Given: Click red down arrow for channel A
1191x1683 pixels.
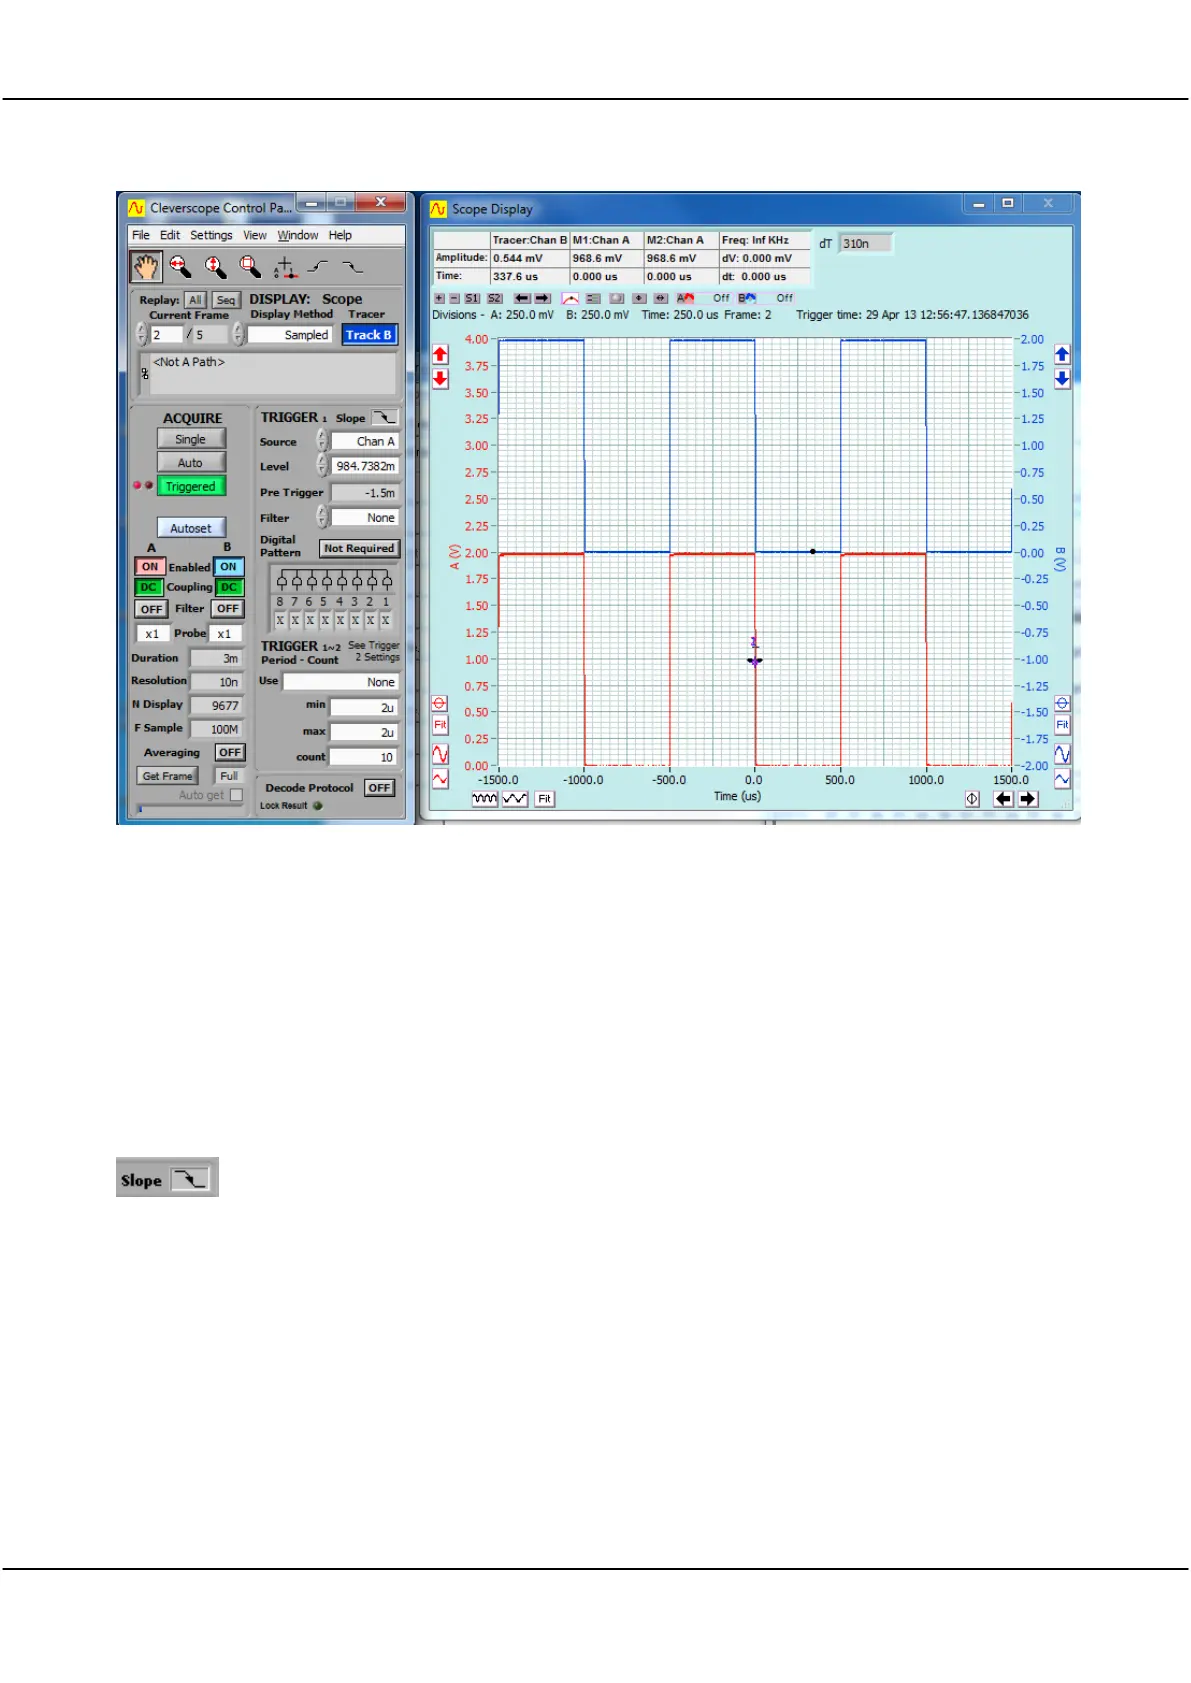Looking at the screenshot, I should coord(440,379).
